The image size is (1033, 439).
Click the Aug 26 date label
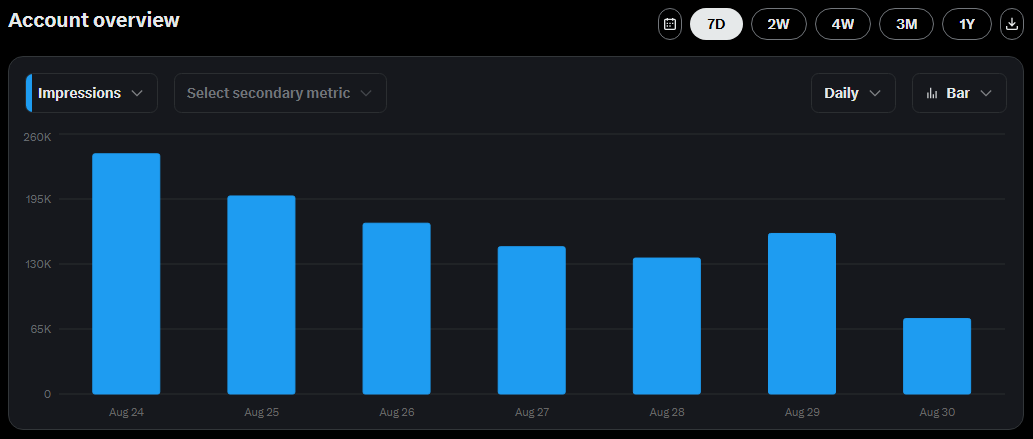coord(397,413)
